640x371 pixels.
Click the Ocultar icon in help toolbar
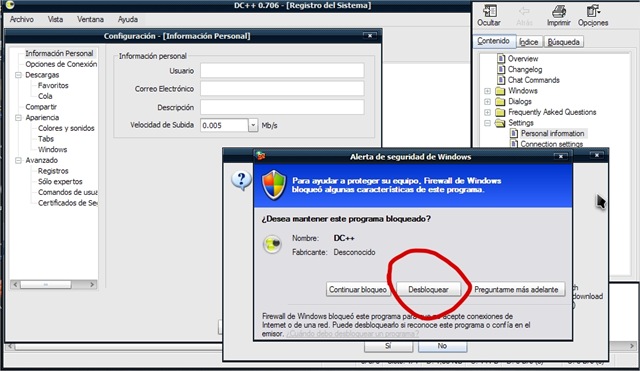(x=490, y=11)
